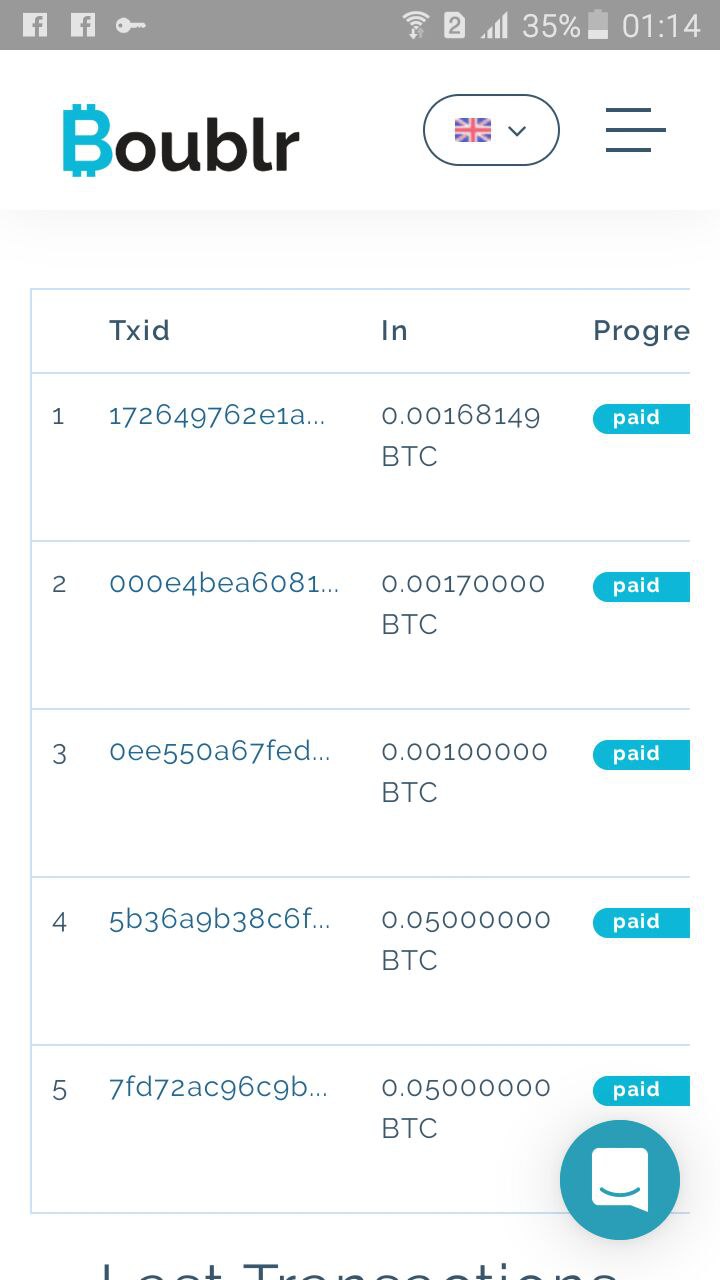
Task: Tap the VPN key status icon
Action: [130, 25]
